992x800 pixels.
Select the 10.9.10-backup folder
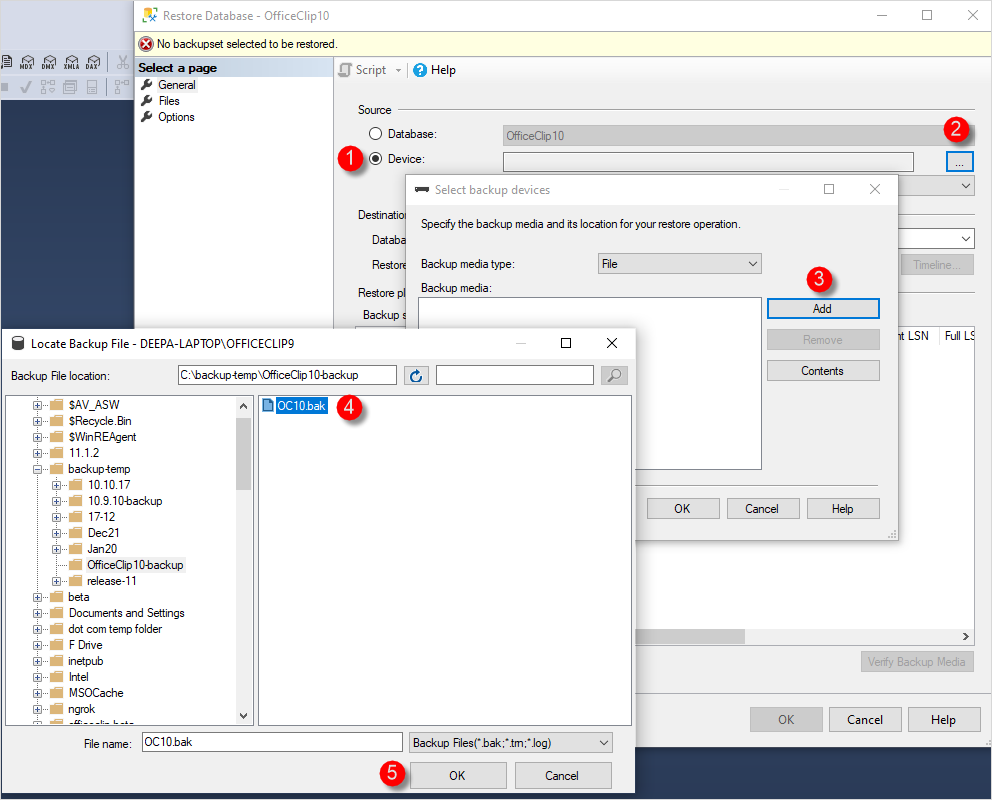pos(125,501)
